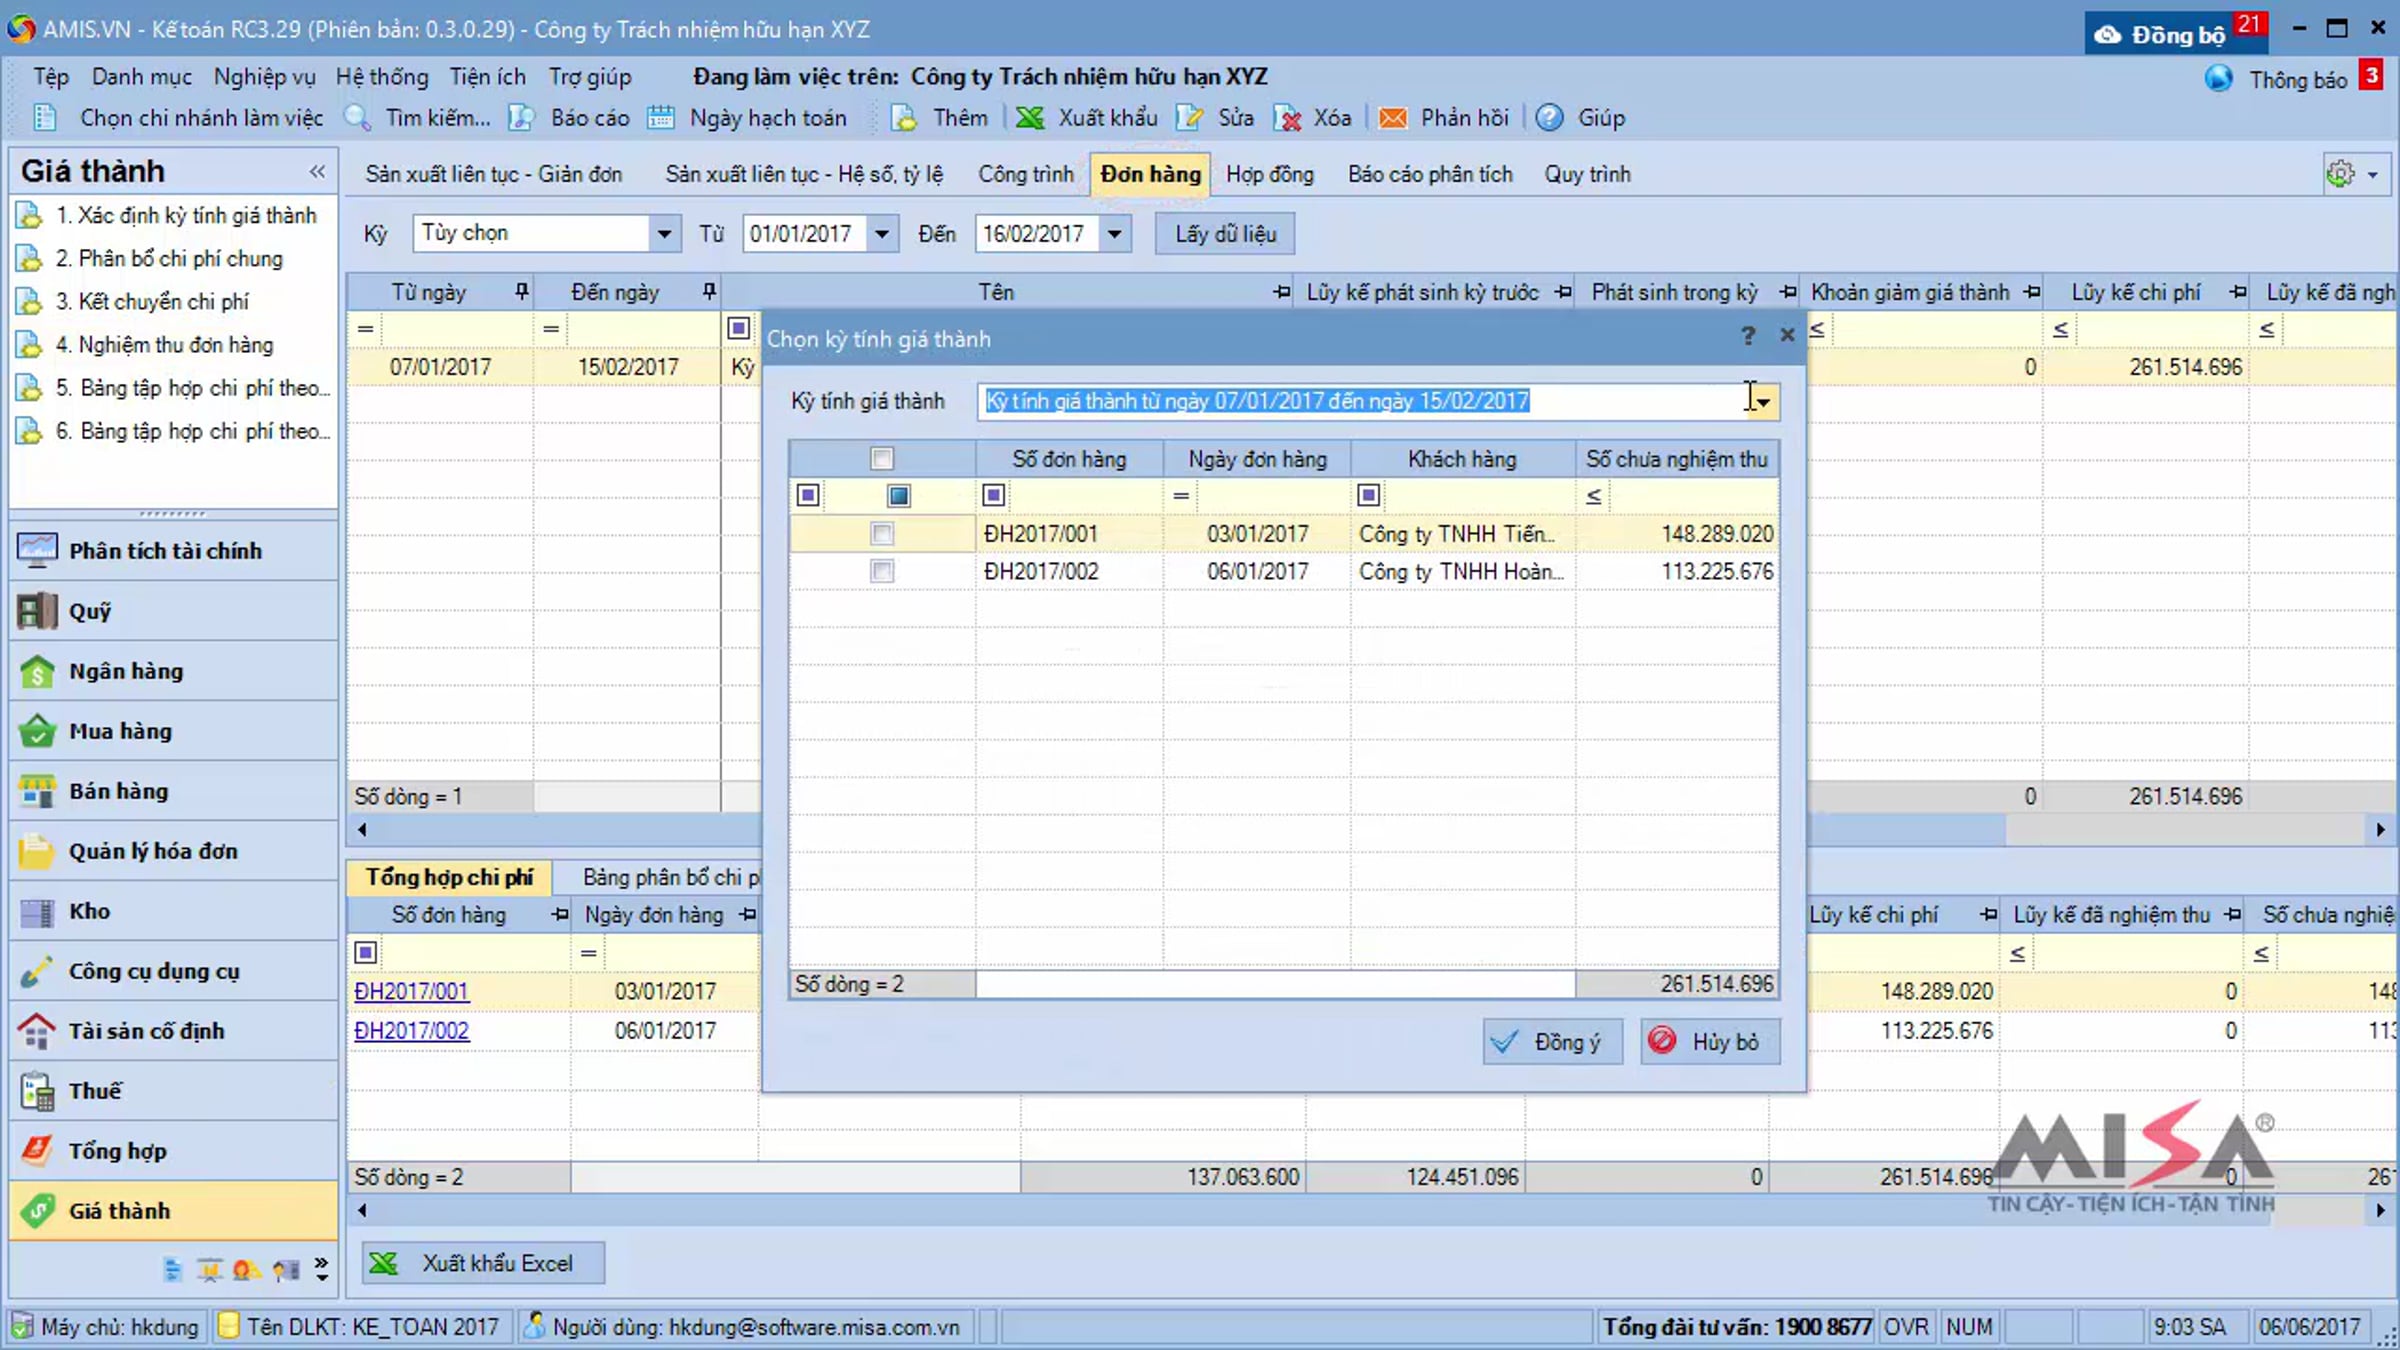Collapse the Giá thành side panel
This screenshot has height=1350, width=2400.
[x=317, y=171]
